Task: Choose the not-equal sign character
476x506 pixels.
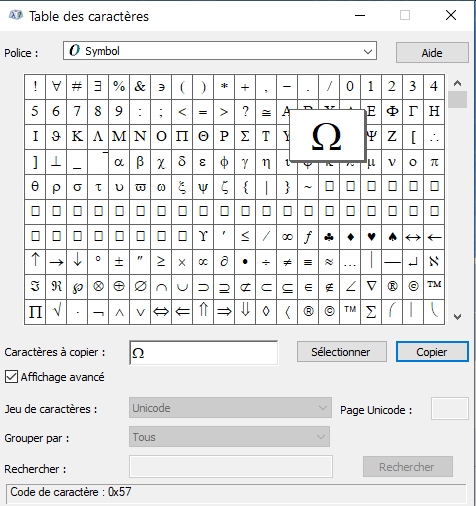Action: 287,262
